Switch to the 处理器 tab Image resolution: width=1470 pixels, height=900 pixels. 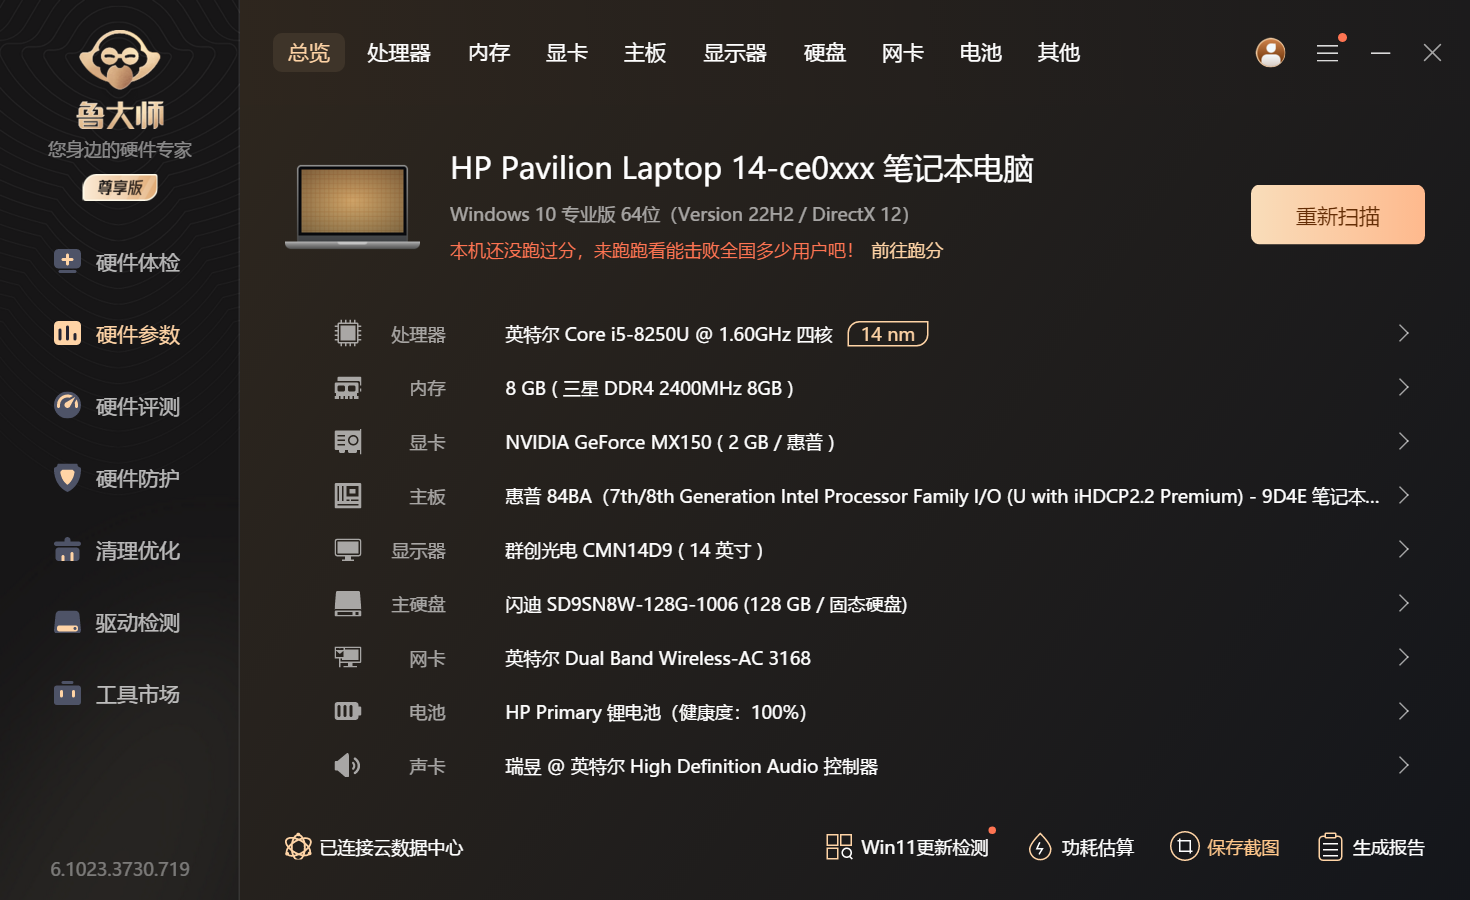(x=399, y=53)
